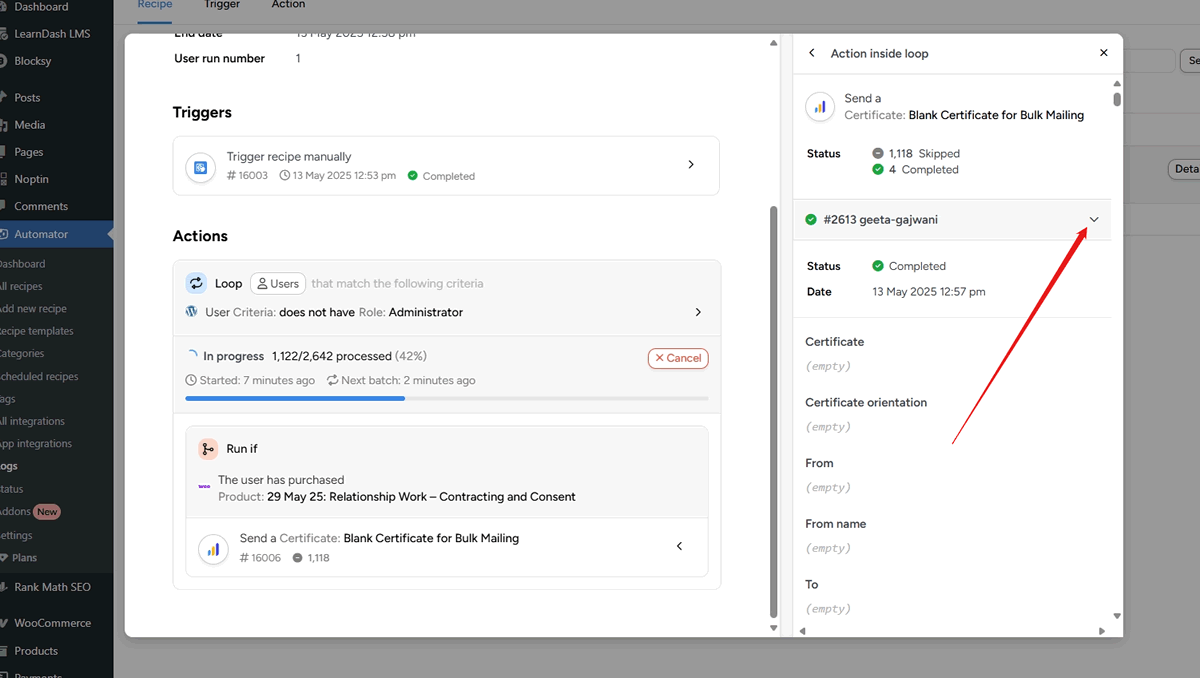Expand the User Criteria row chevron
The height and width of the screenshot is (678, 1200).
coord(698,312)
